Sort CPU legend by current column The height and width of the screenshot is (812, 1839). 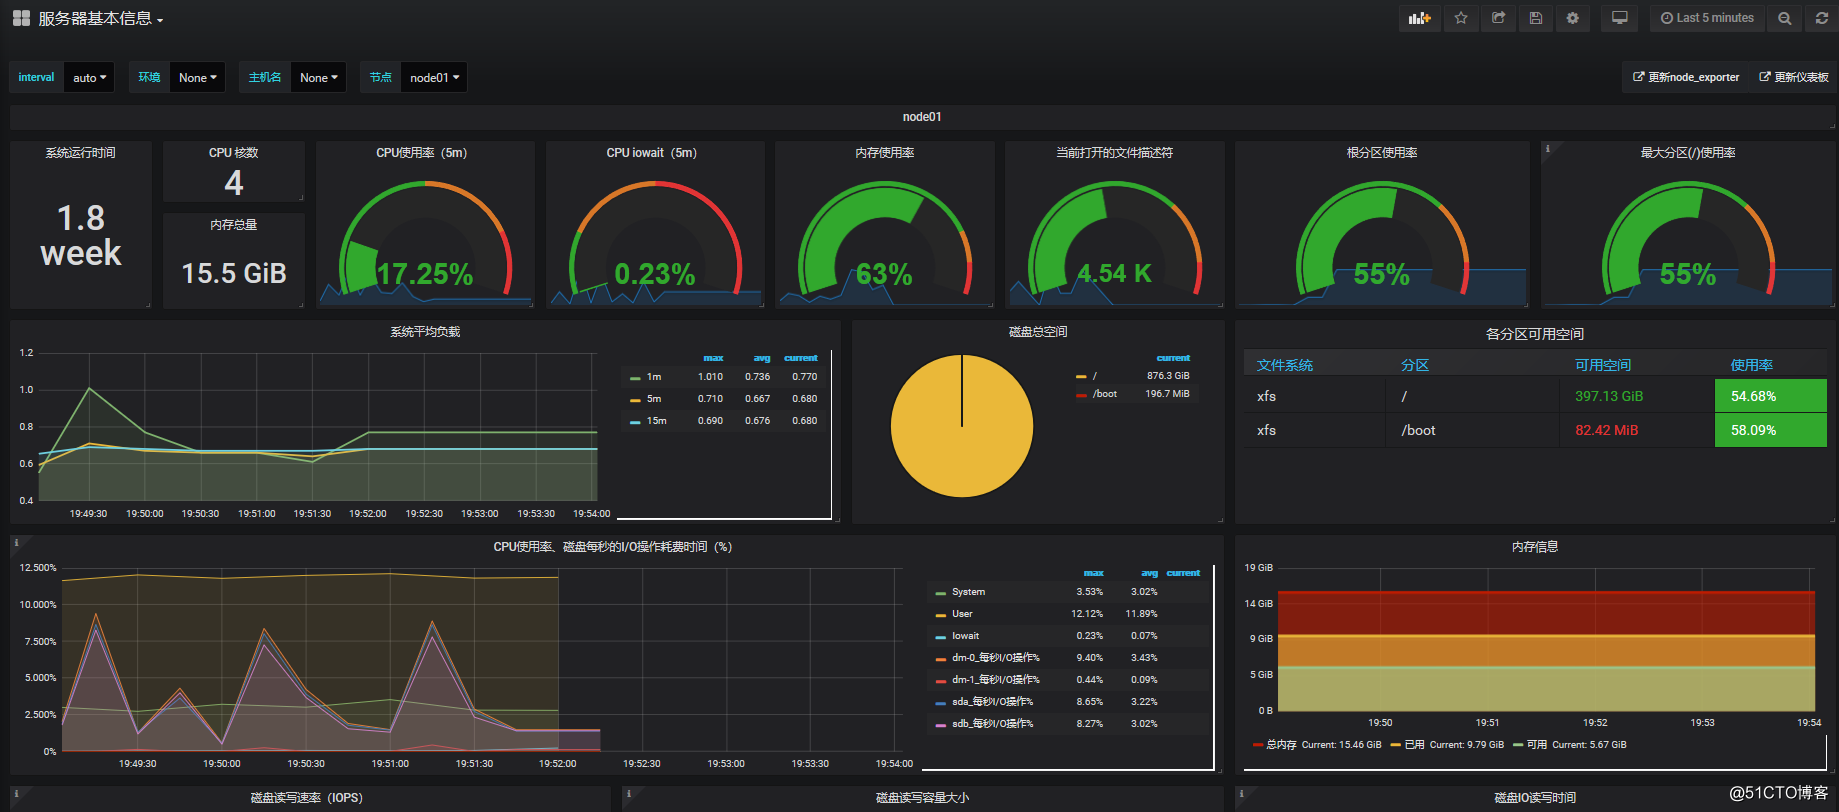[x=1183, y=573]
